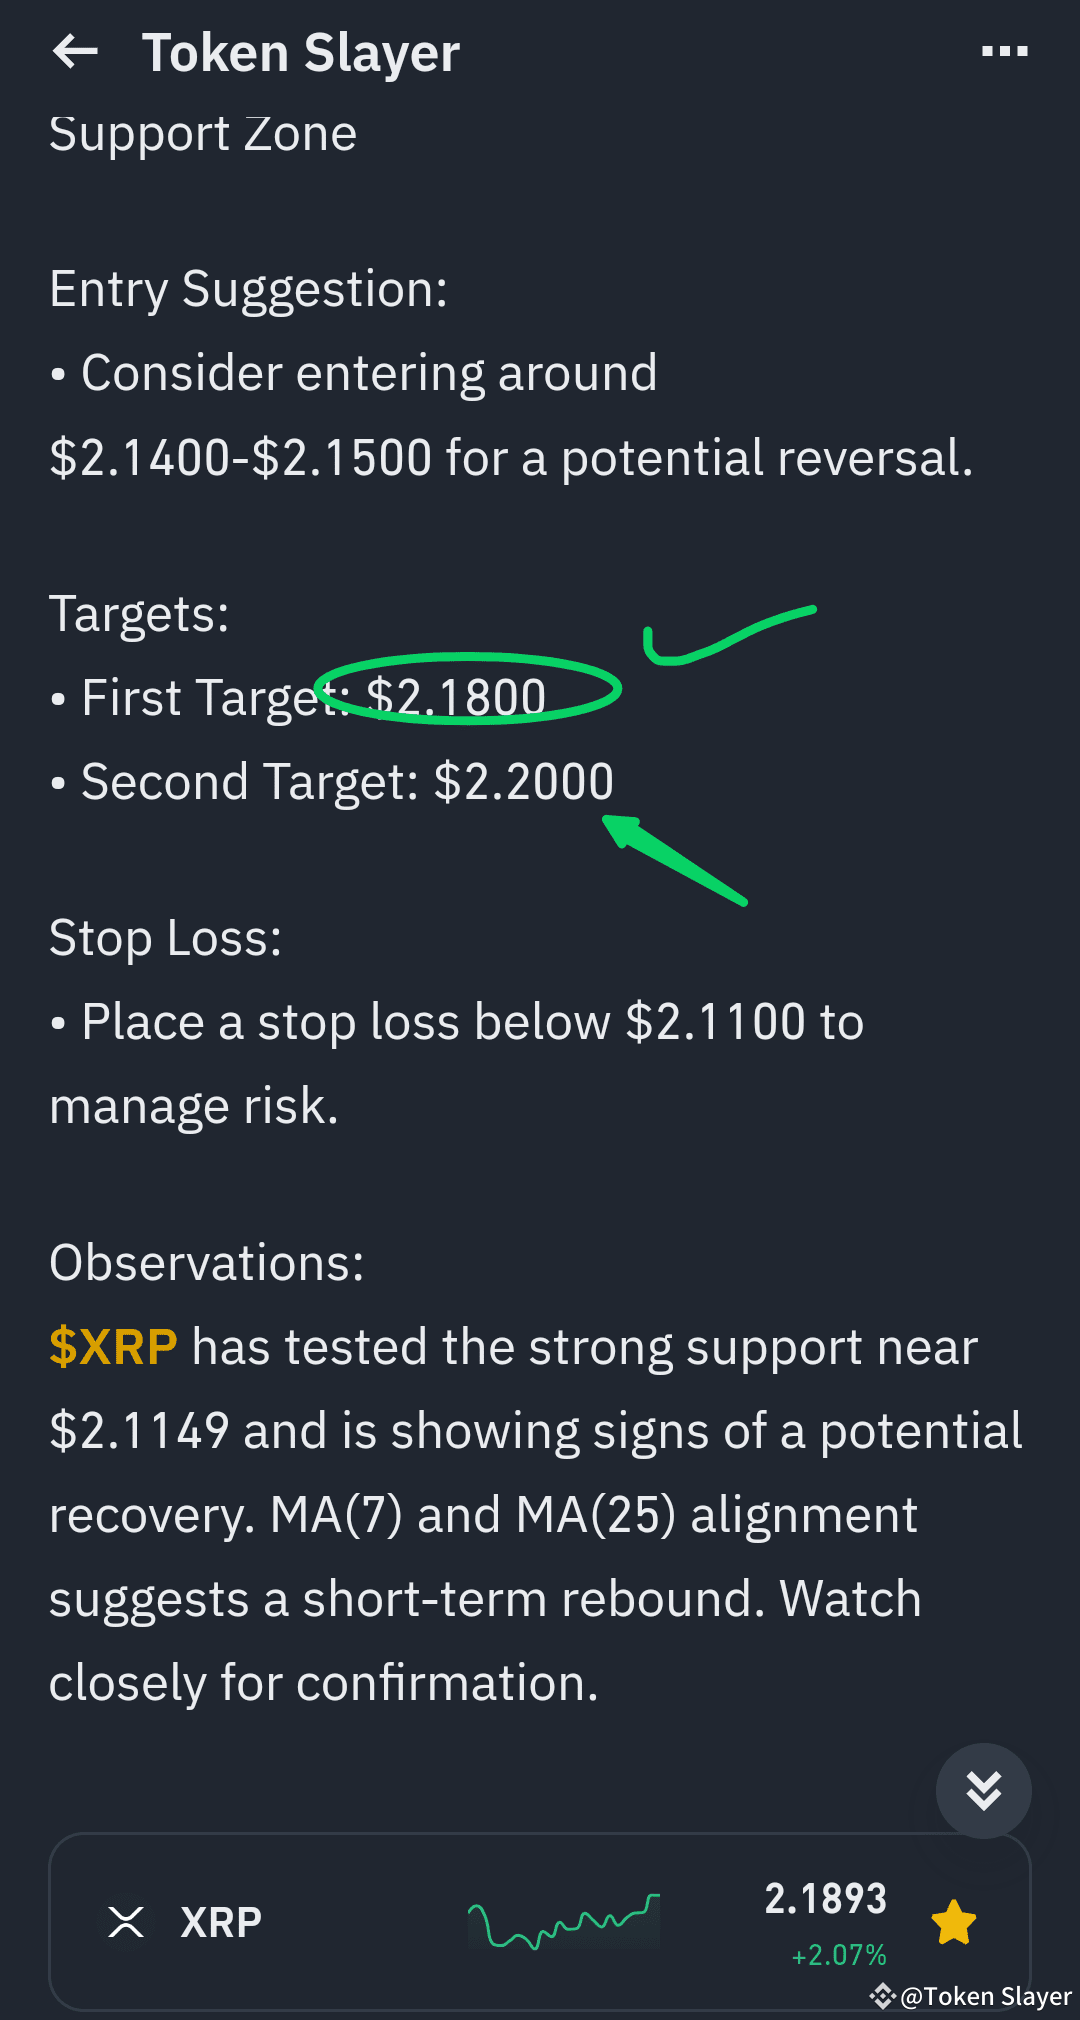Open the Support Zone section header
This screenshot has height=2020, width=1080.
[x=204, y=133]
